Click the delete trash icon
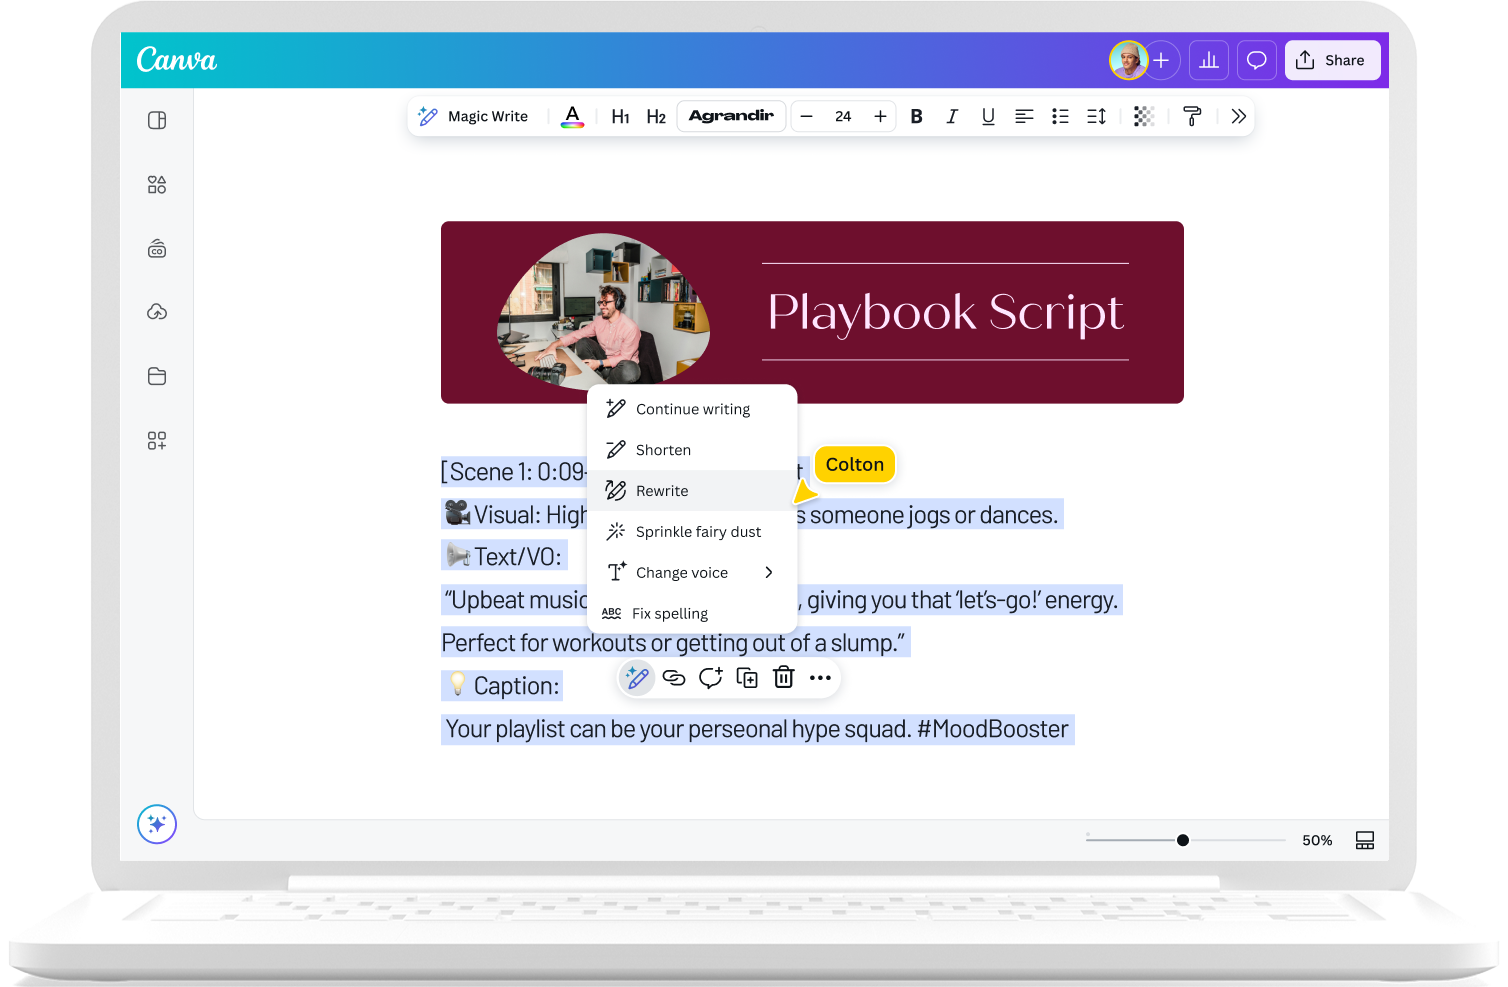 [x=784, y=678]
